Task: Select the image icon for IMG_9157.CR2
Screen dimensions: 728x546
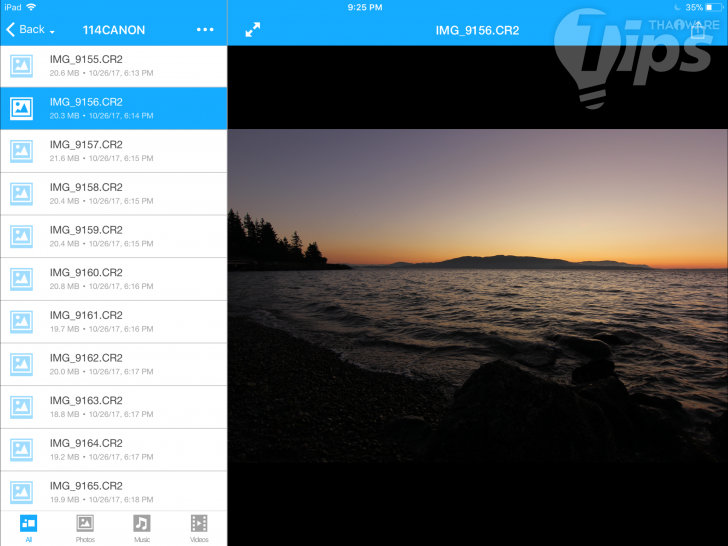Action: [x=21, y=151]
